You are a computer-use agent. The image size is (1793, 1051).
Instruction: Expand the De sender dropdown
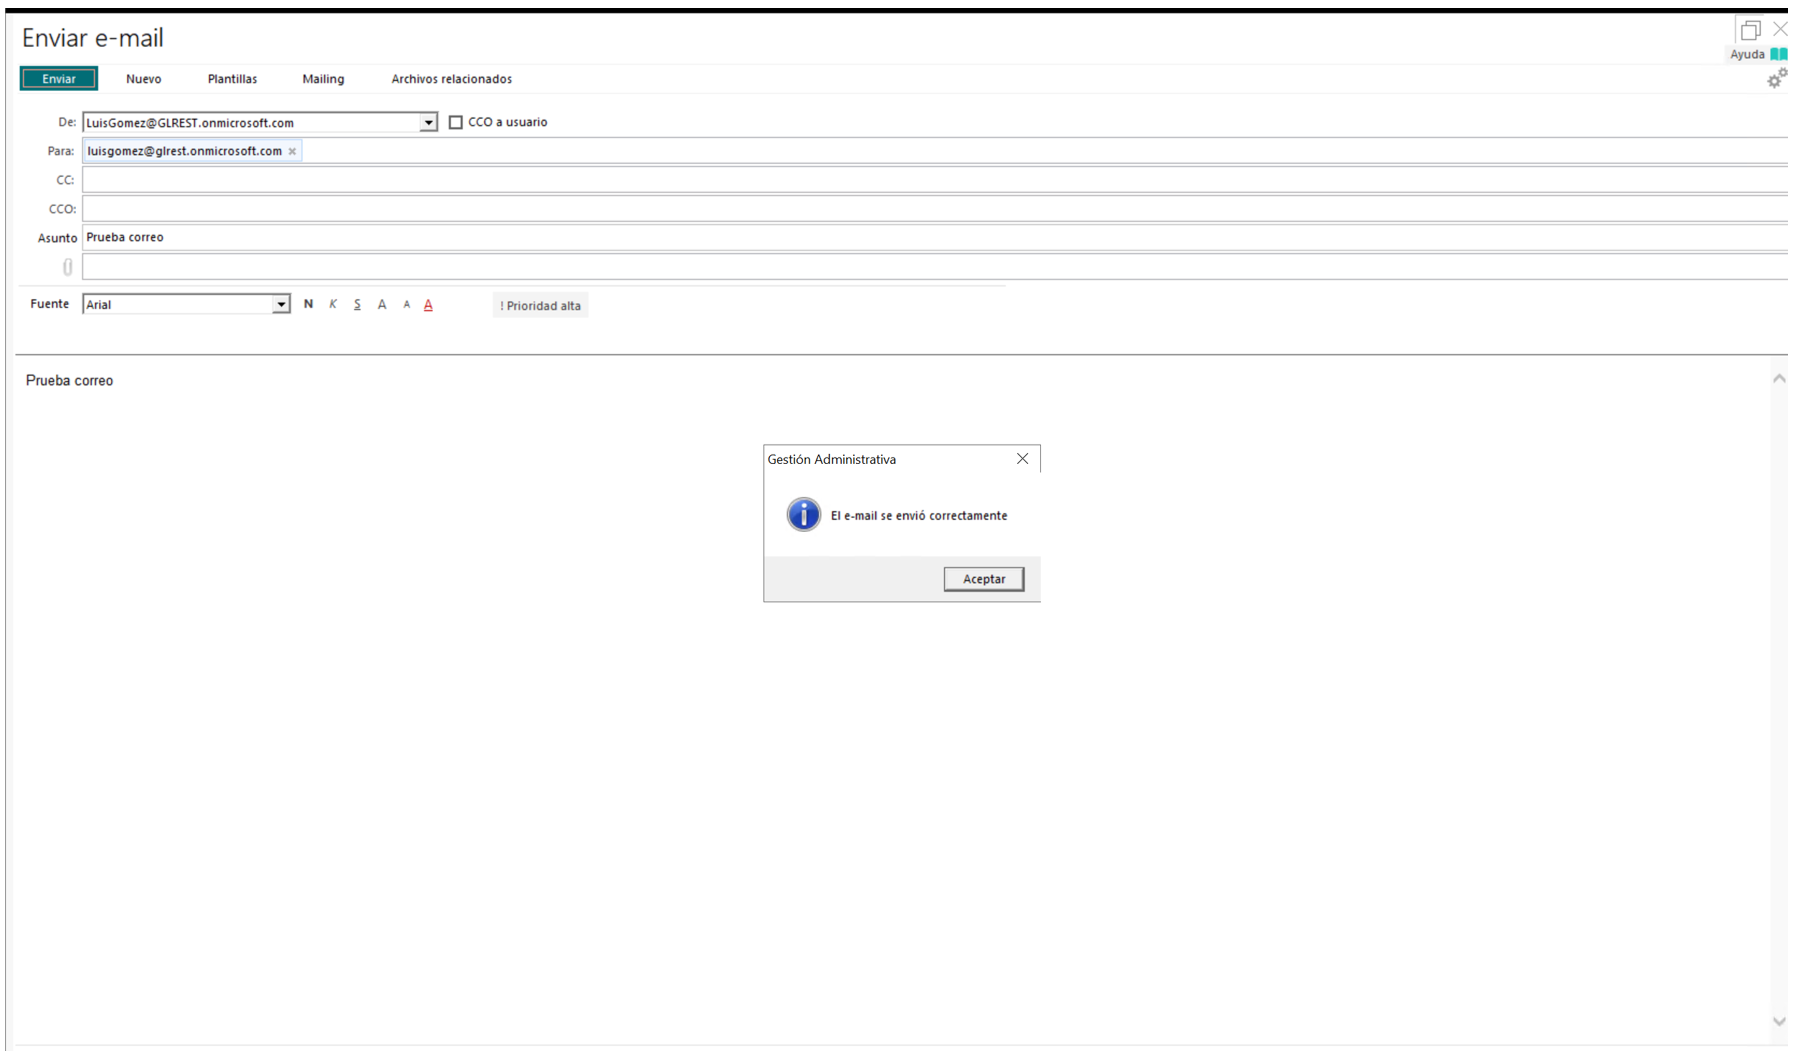(428, 122)
